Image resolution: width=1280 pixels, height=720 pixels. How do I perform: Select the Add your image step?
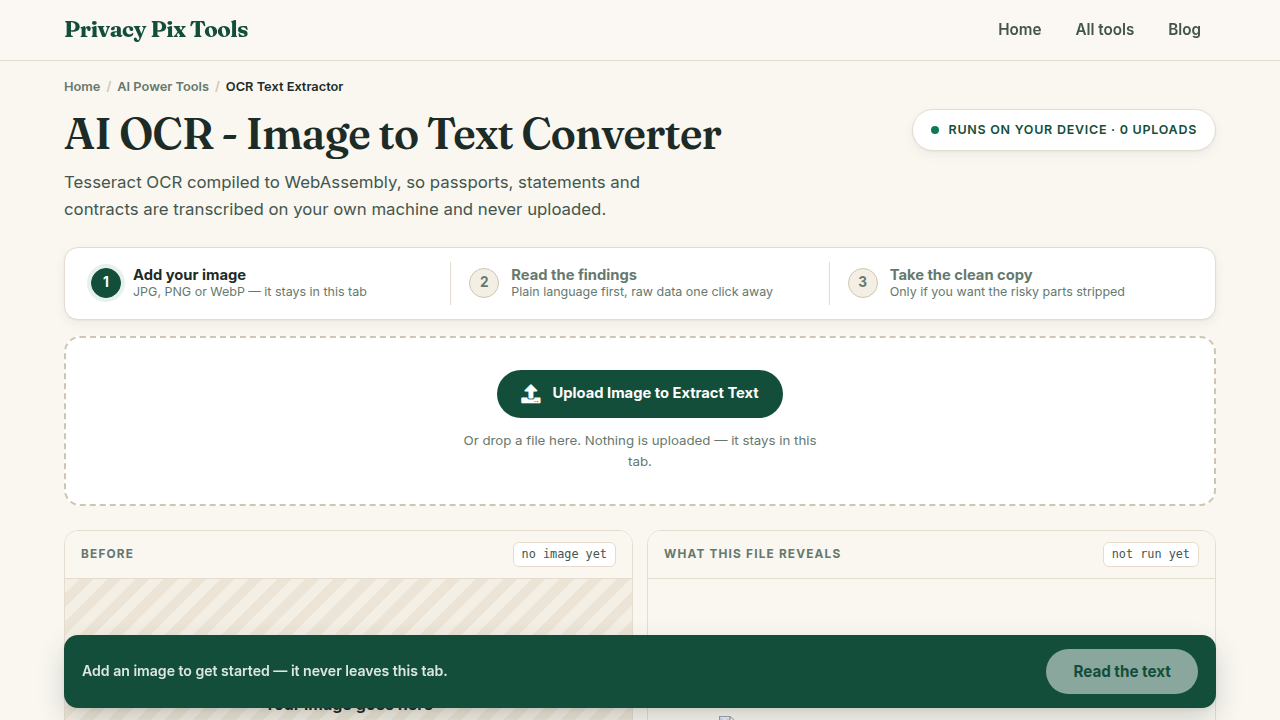click(258, 283)
